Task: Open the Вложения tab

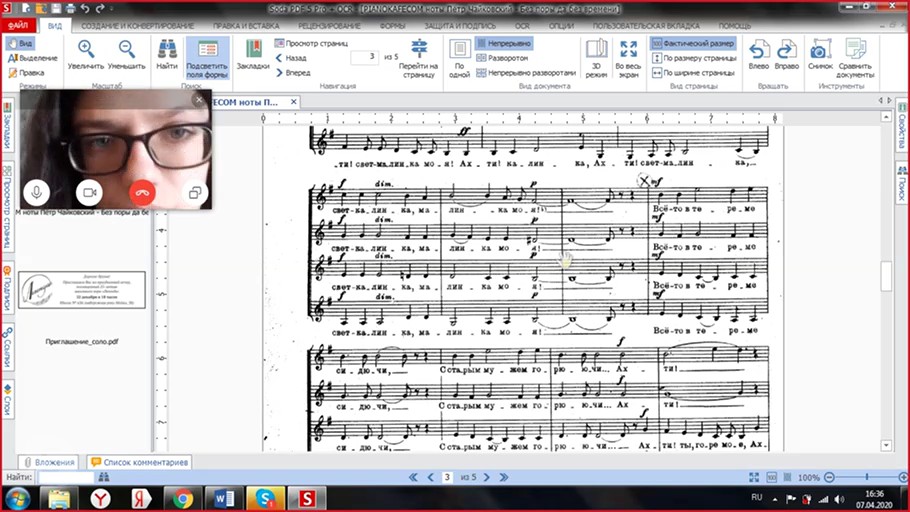Action: point(49,462)
